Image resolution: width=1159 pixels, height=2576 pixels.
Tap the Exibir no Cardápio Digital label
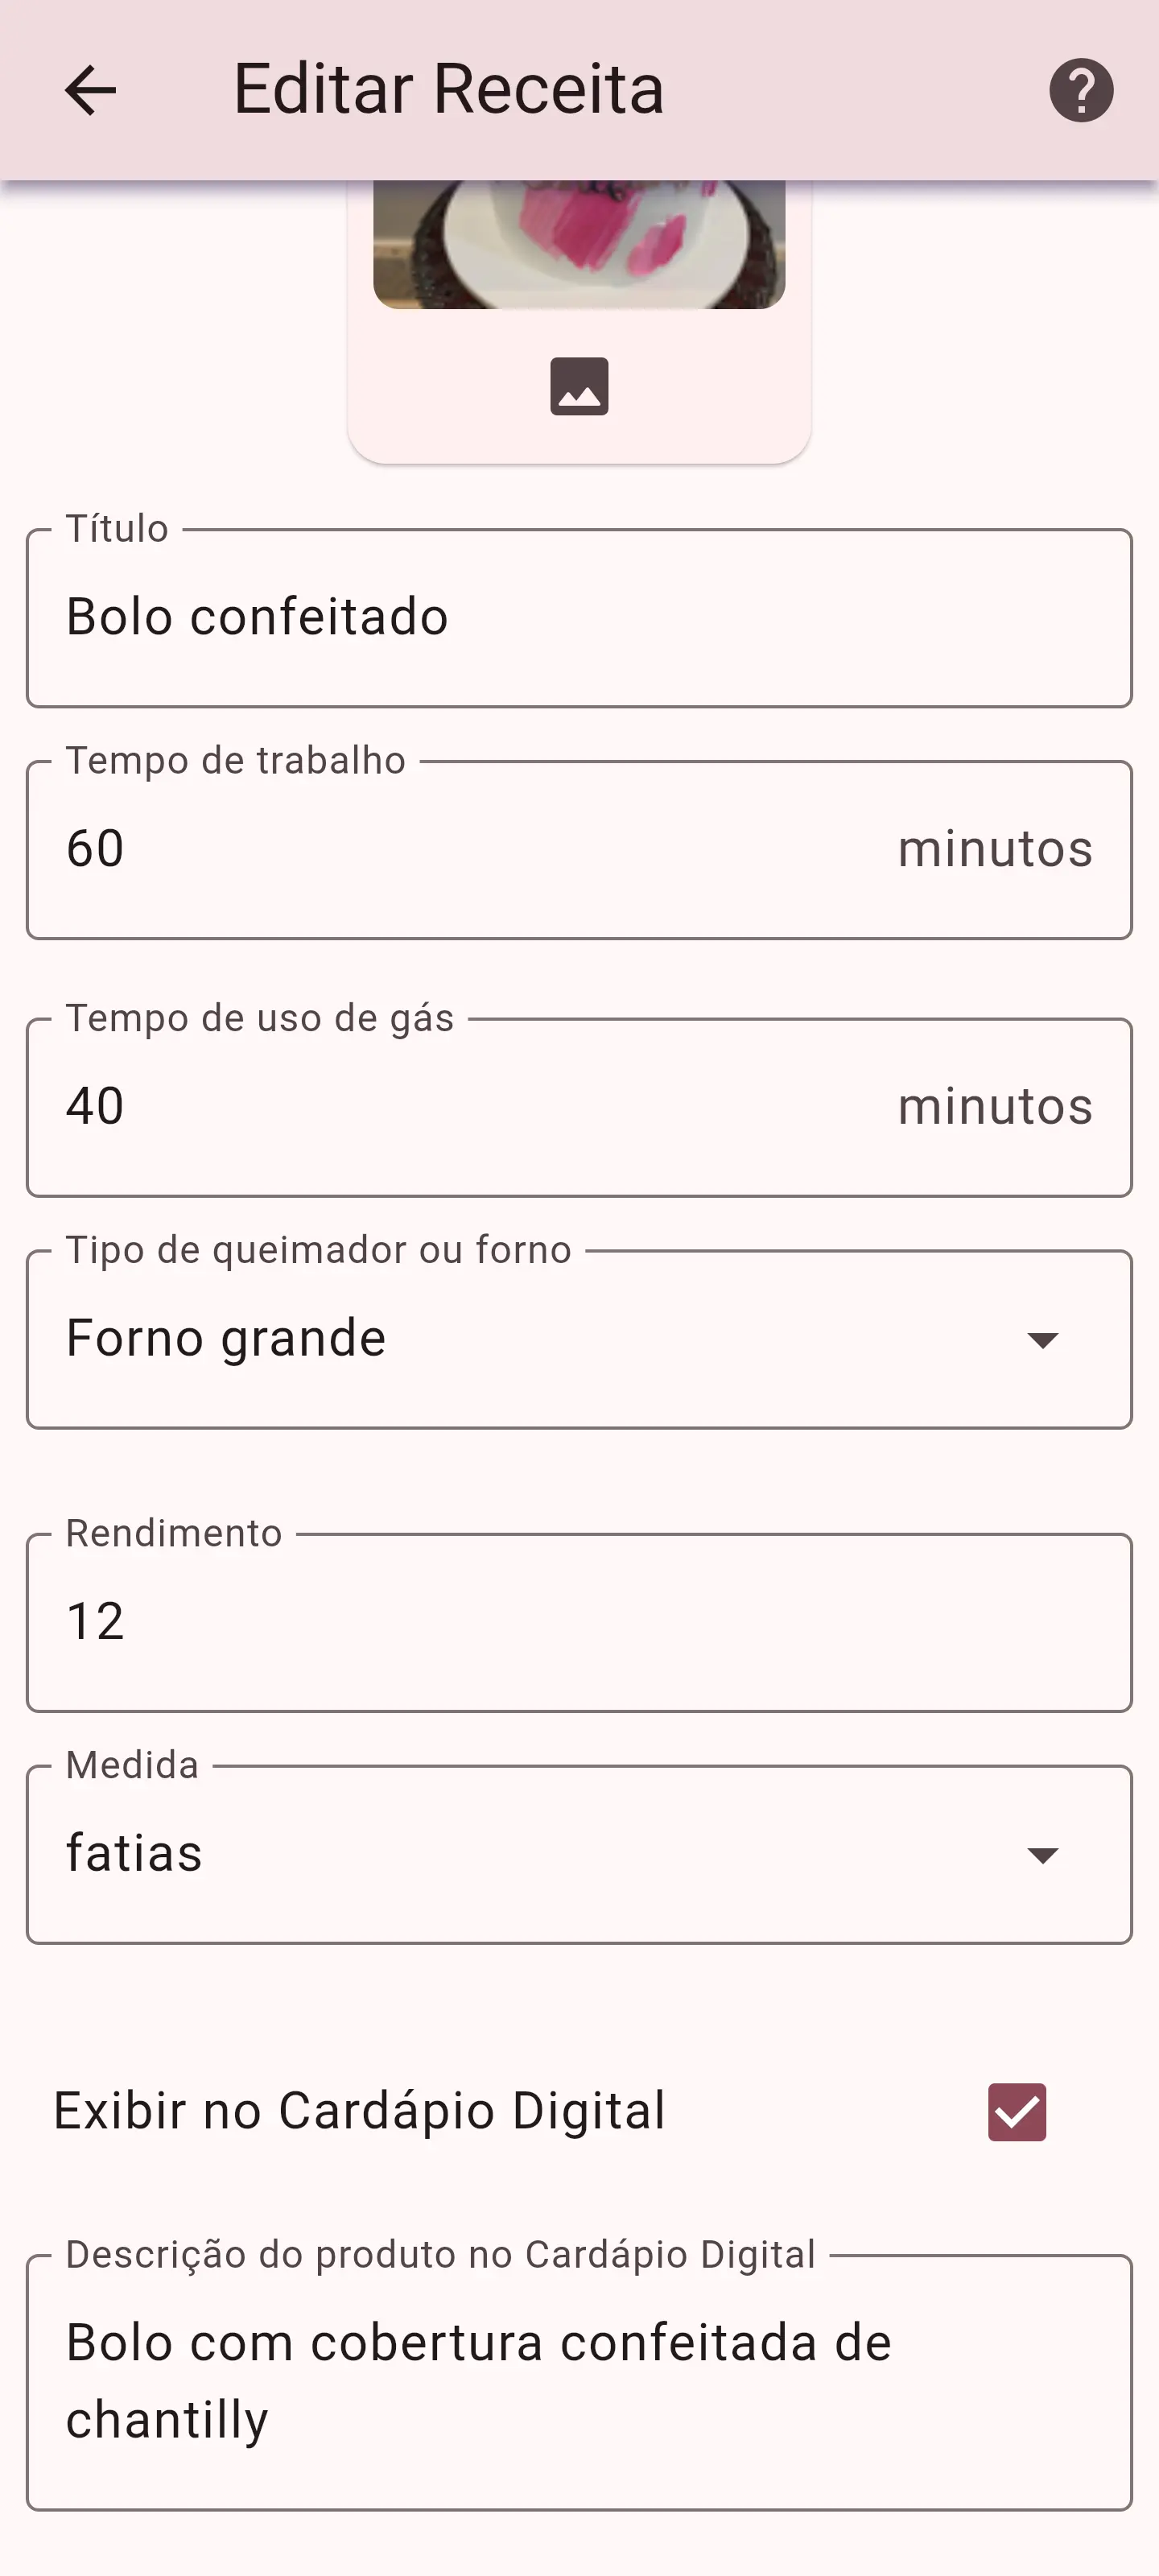pos(359,2111)
